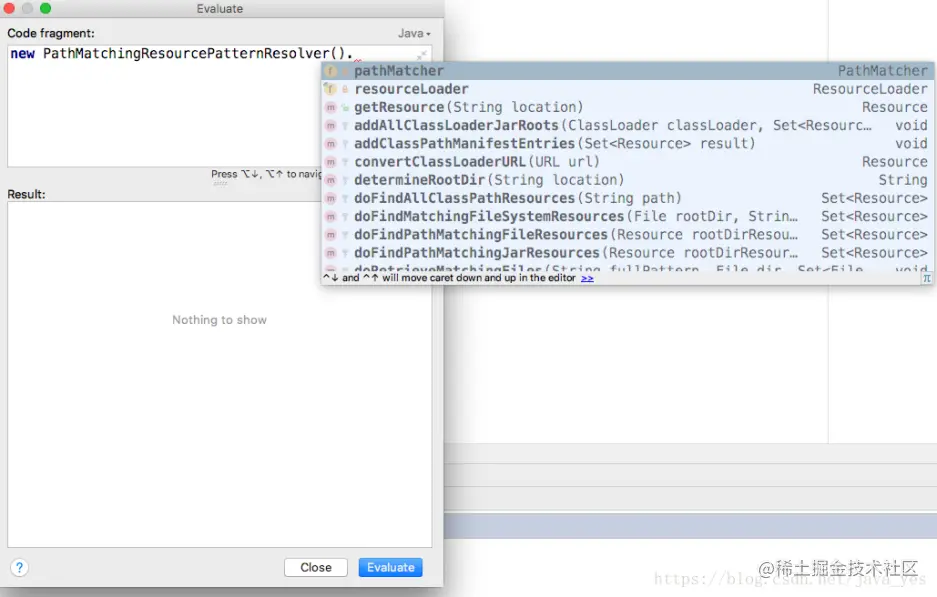The width and height of the screenshot is (937, 597).
Task: Click method icon beside addClassPathManifestEntries
Action: coord(330,144)
